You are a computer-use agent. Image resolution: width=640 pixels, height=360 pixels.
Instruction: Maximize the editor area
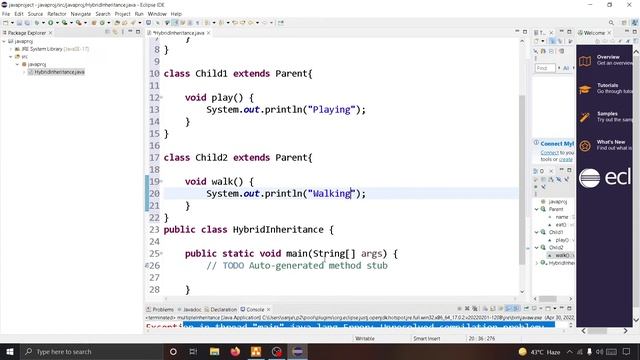(525, 32)
